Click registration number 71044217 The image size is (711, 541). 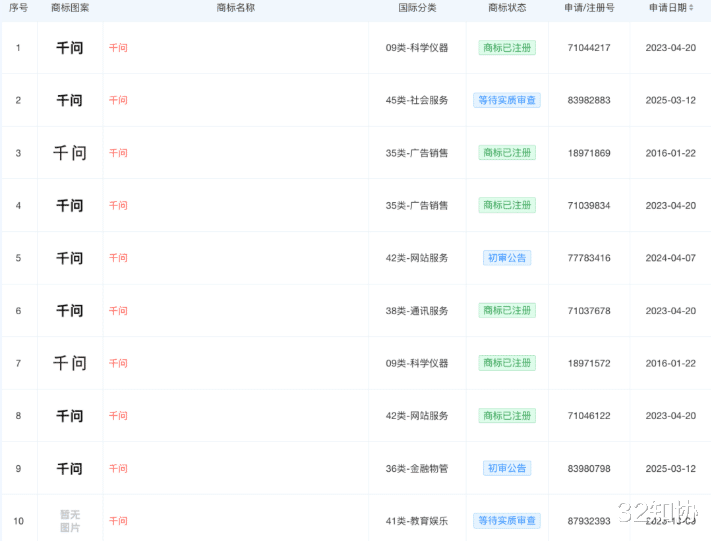coord(589,48)
